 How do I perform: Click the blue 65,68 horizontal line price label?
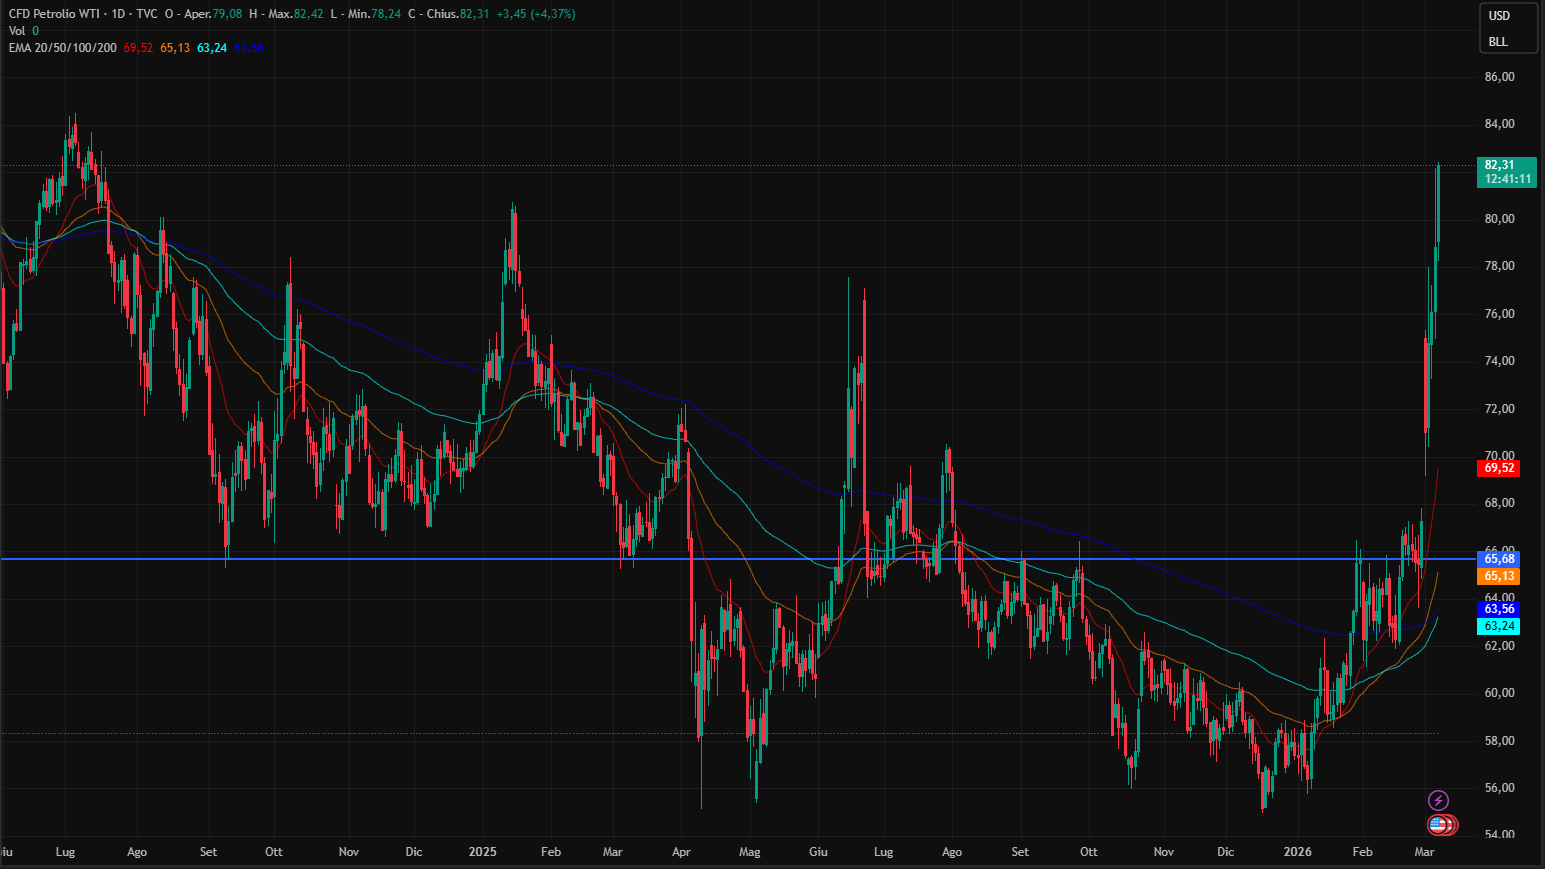(x=1498, y=559)
